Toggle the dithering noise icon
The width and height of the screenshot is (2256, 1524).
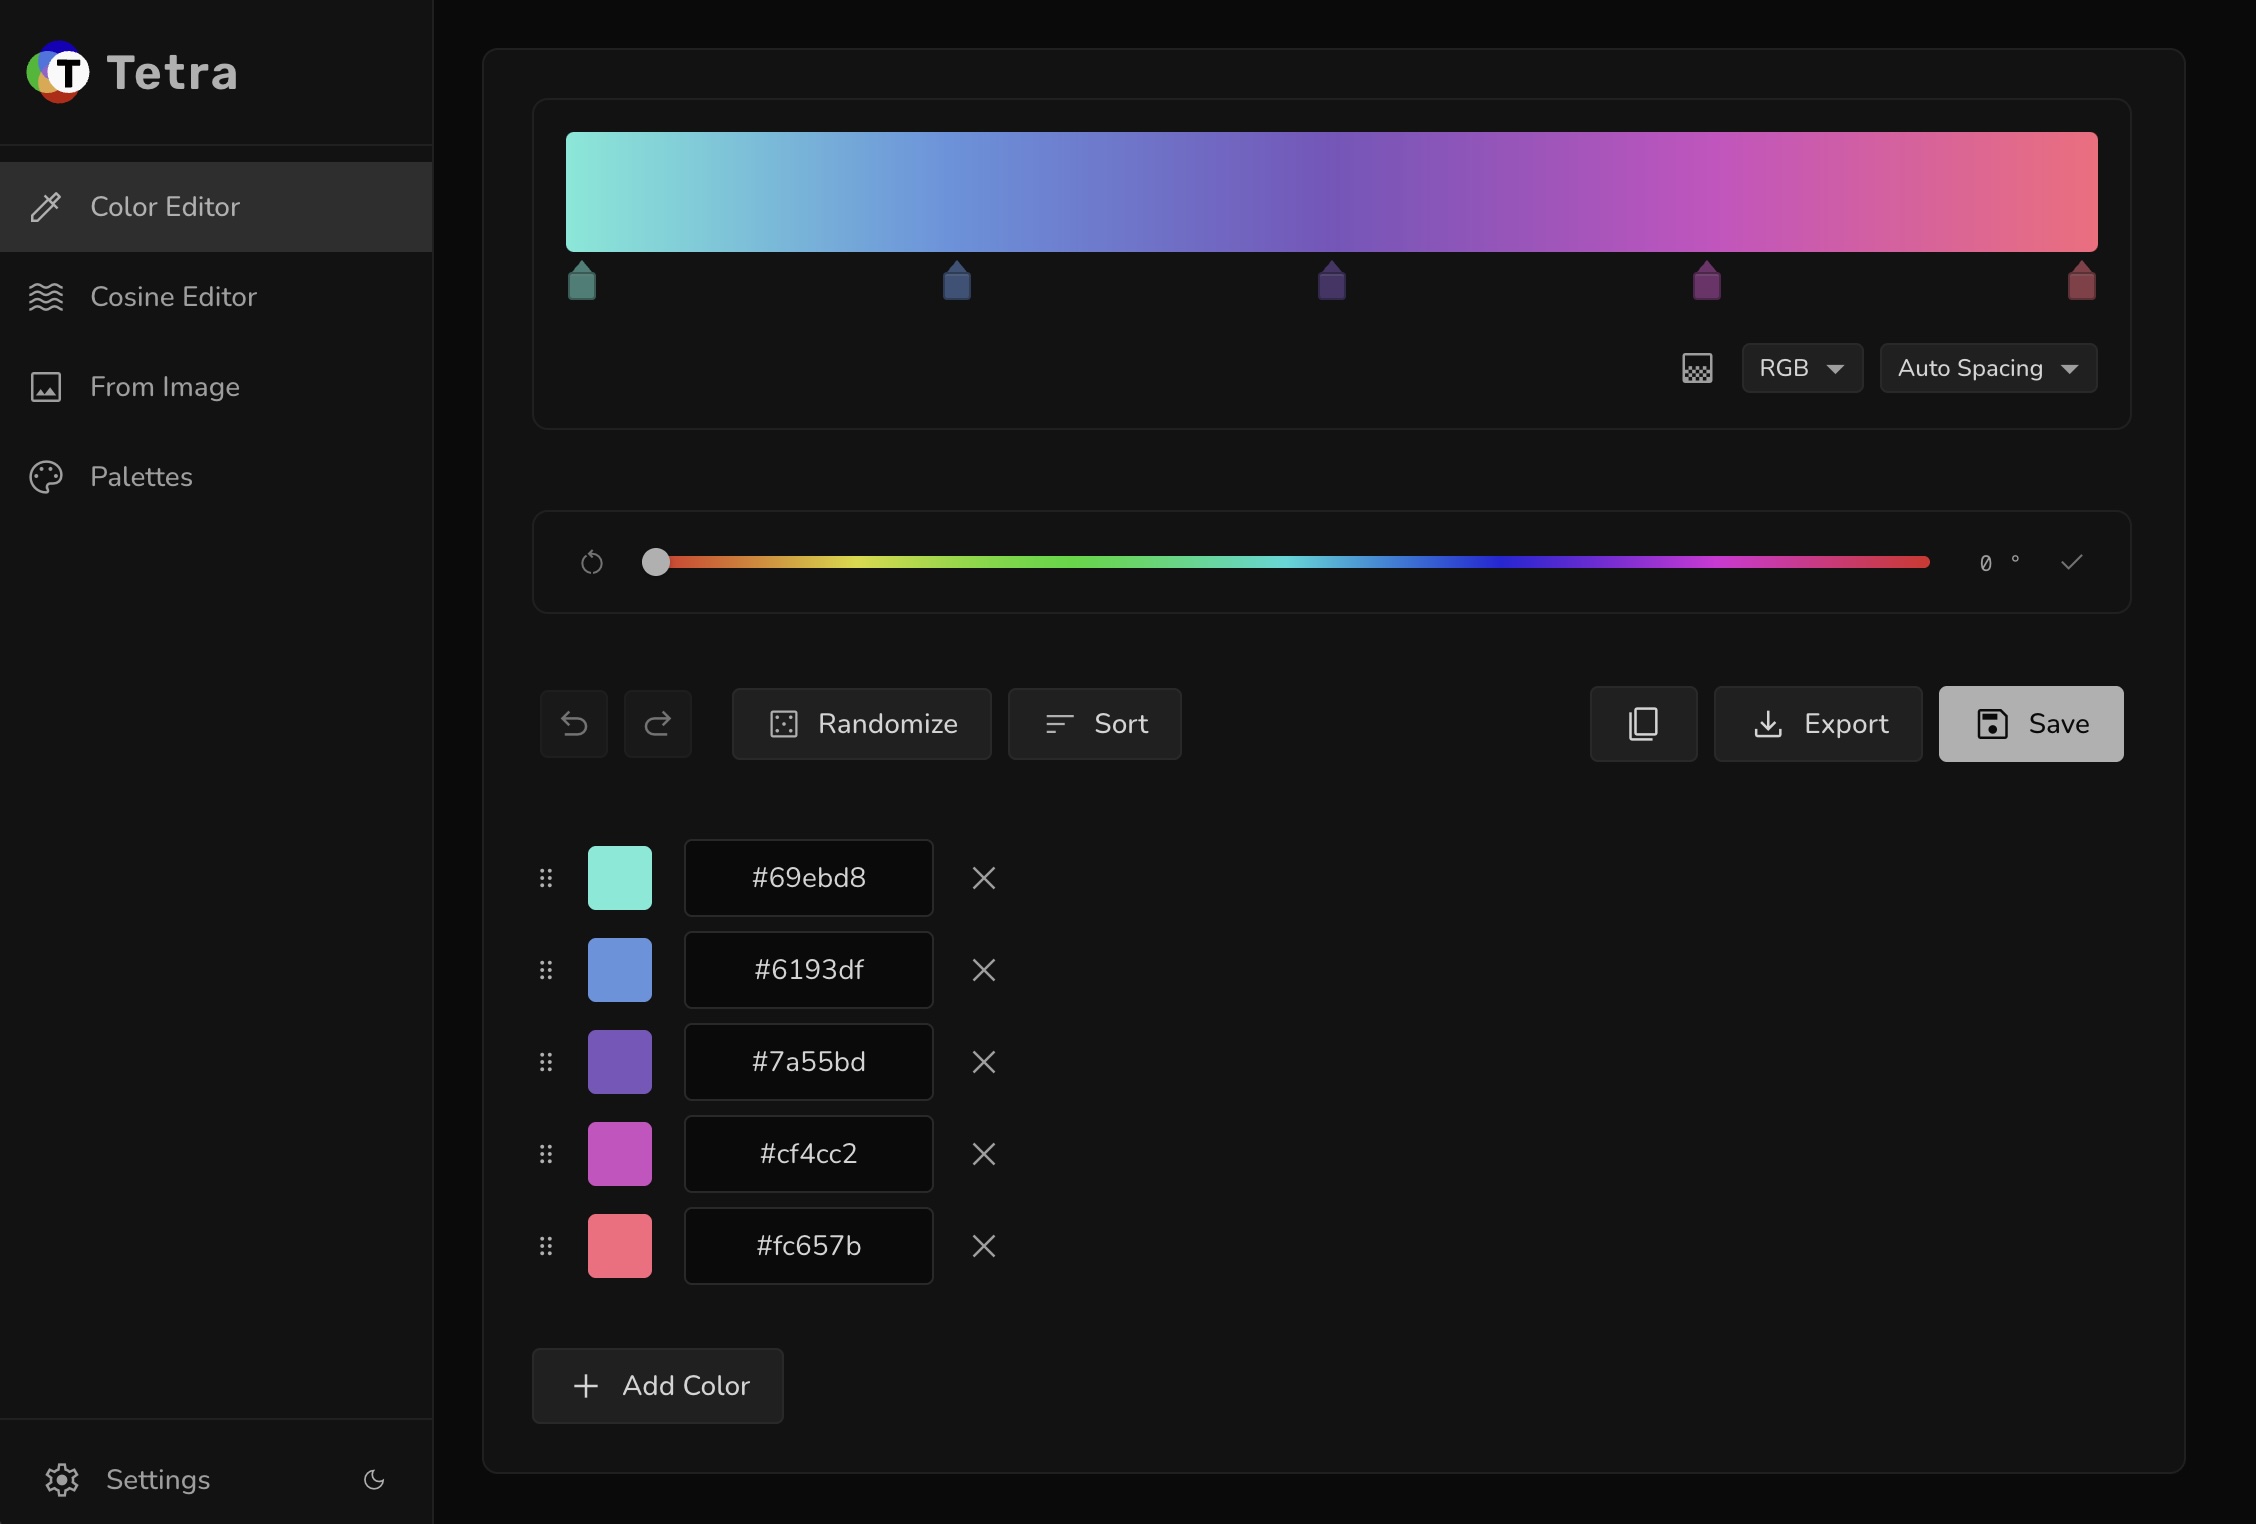[1697, 368]
